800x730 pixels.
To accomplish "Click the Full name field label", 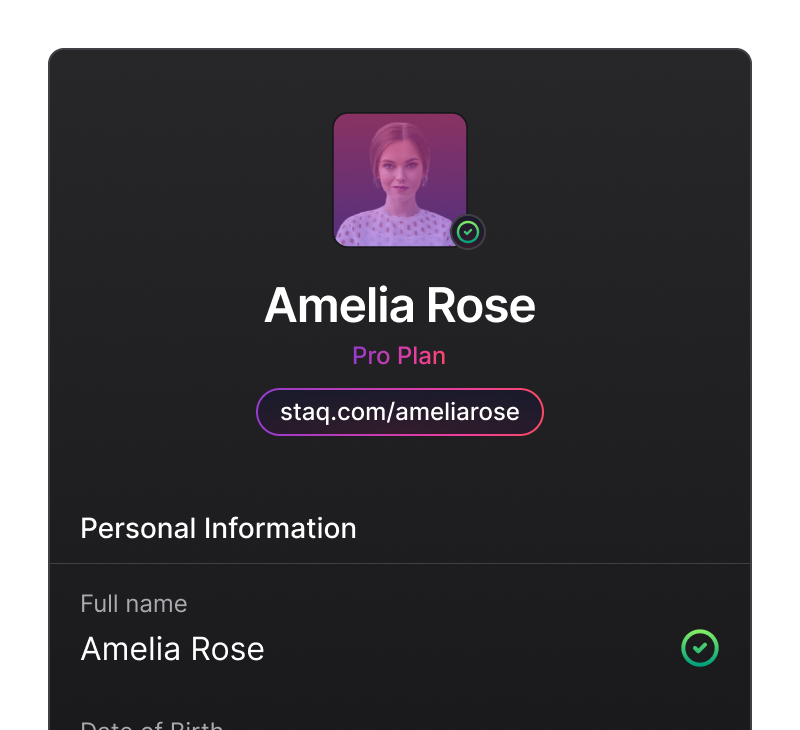I will 133,603.
